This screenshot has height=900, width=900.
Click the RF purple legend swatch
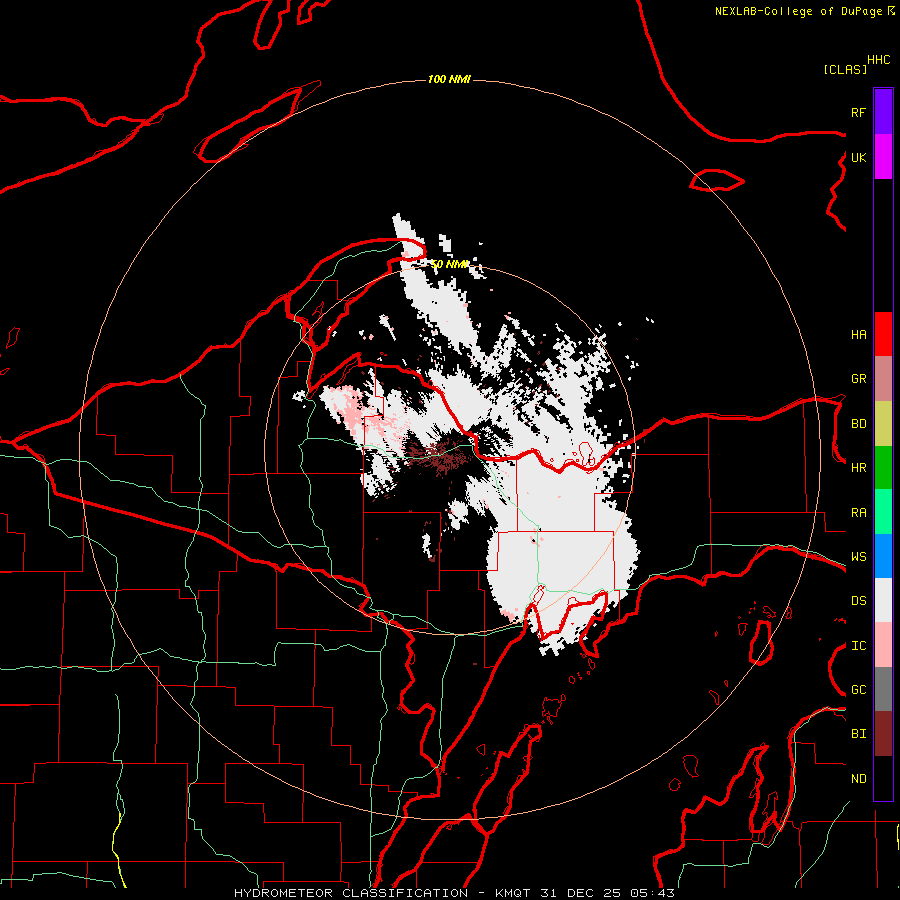(883, 112)
